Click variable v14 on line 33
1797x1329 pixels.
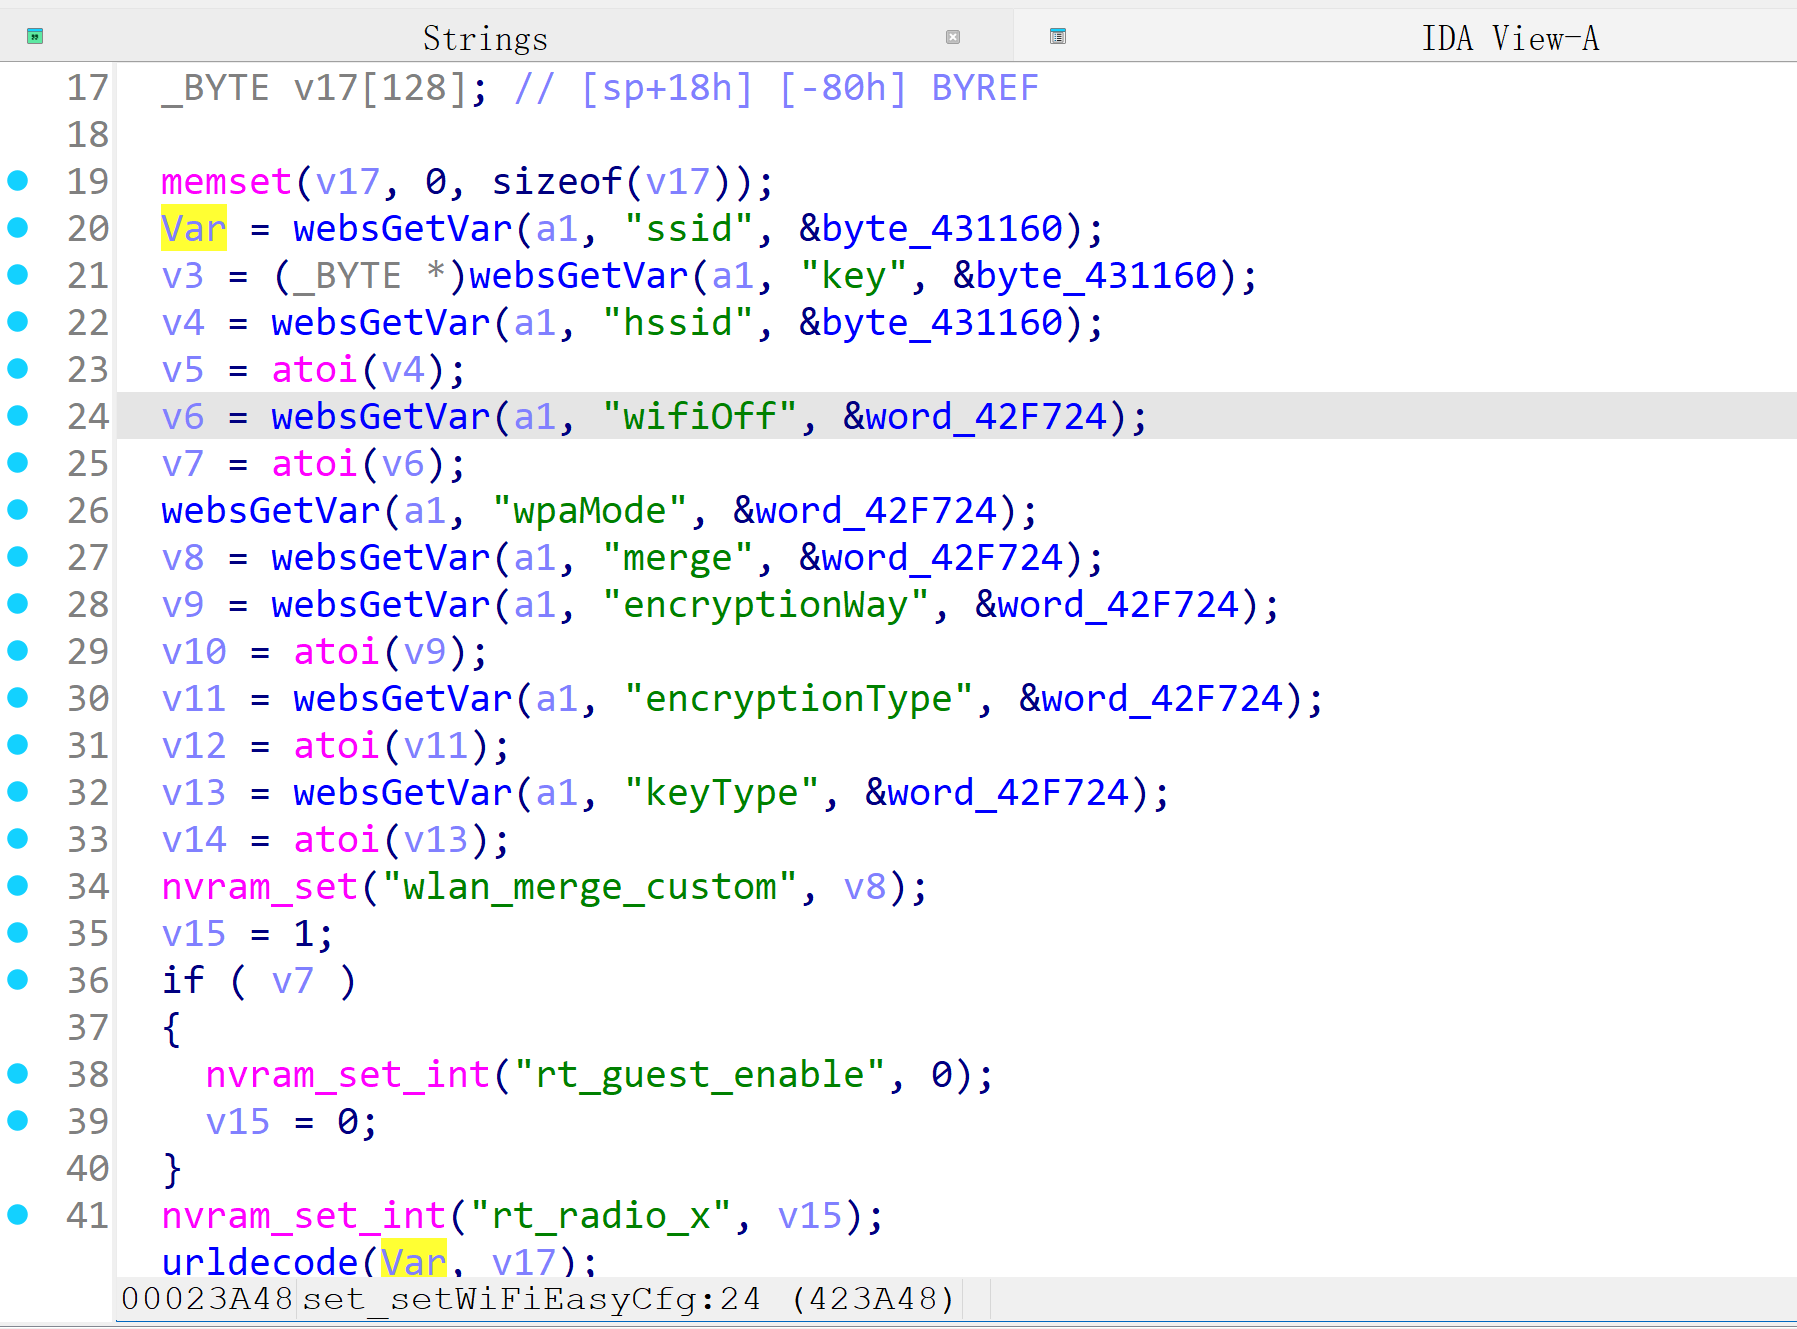pos(194,839)
